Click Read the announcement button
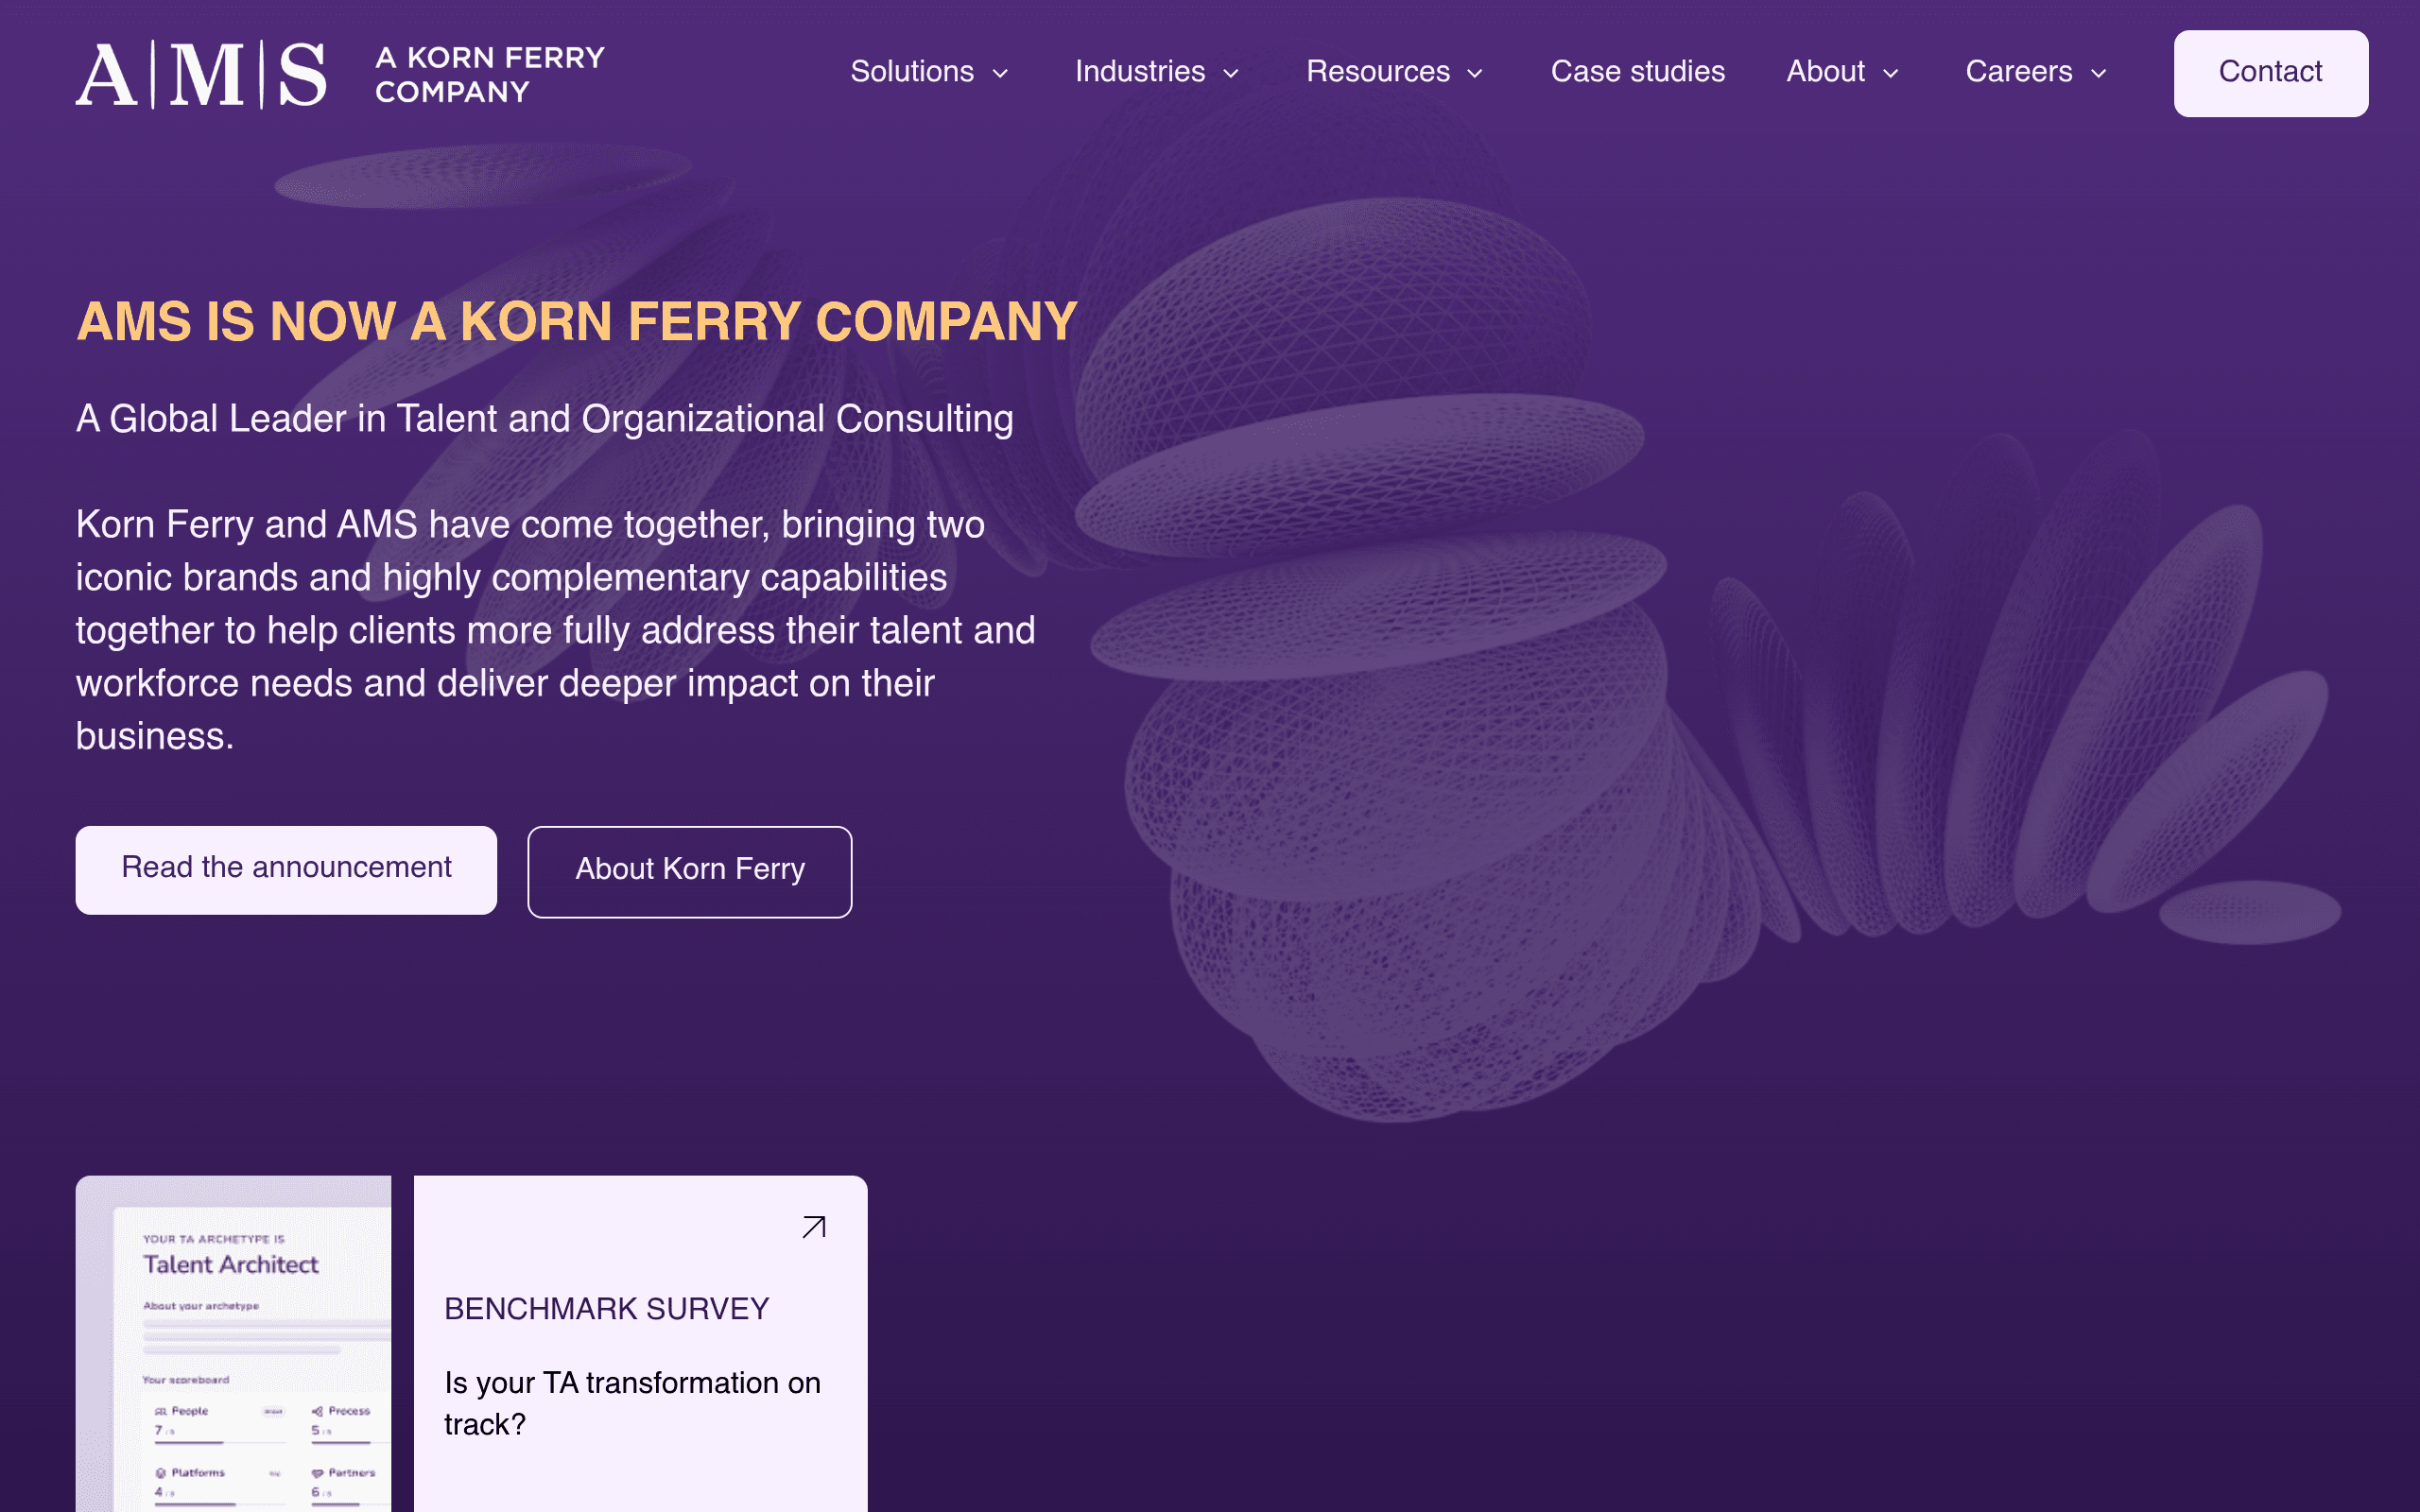2420x1512 pixels. click(286, 869)
